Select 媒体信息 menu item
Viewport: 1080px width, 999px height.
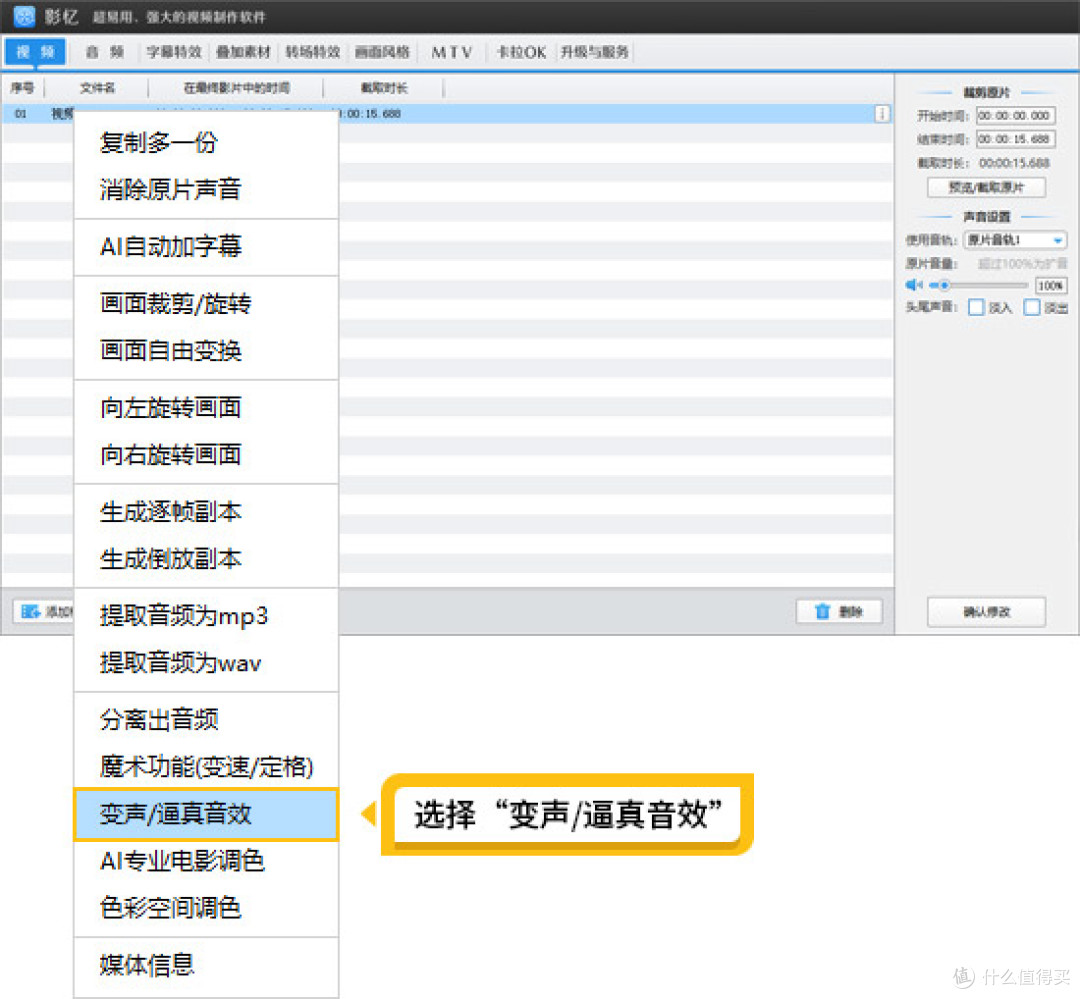coord(206,965)
